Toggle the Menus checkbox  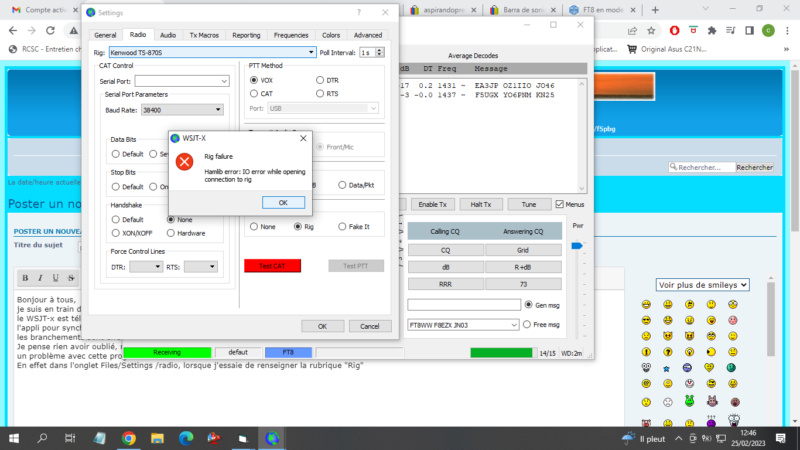560,204
